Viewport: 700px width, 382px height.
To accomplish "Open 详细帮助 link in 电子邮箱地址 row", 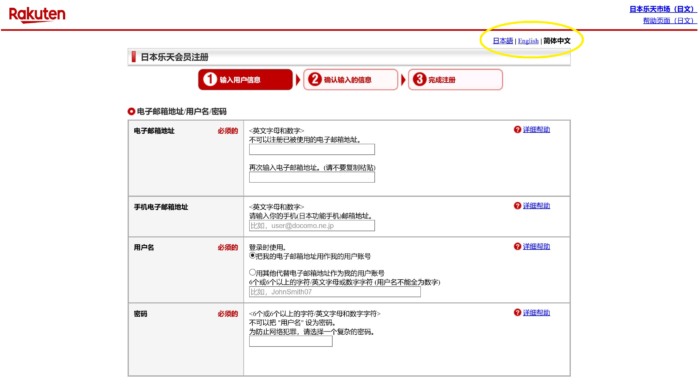I will 536,129.
